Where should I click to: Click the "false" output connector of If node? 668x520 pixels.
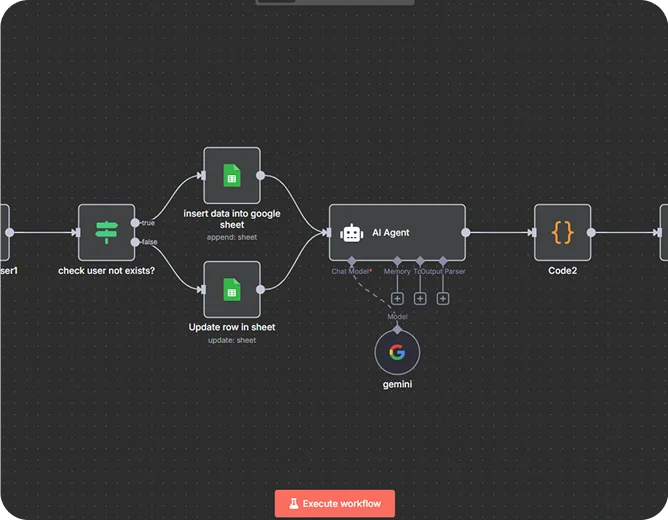point(136,241)
